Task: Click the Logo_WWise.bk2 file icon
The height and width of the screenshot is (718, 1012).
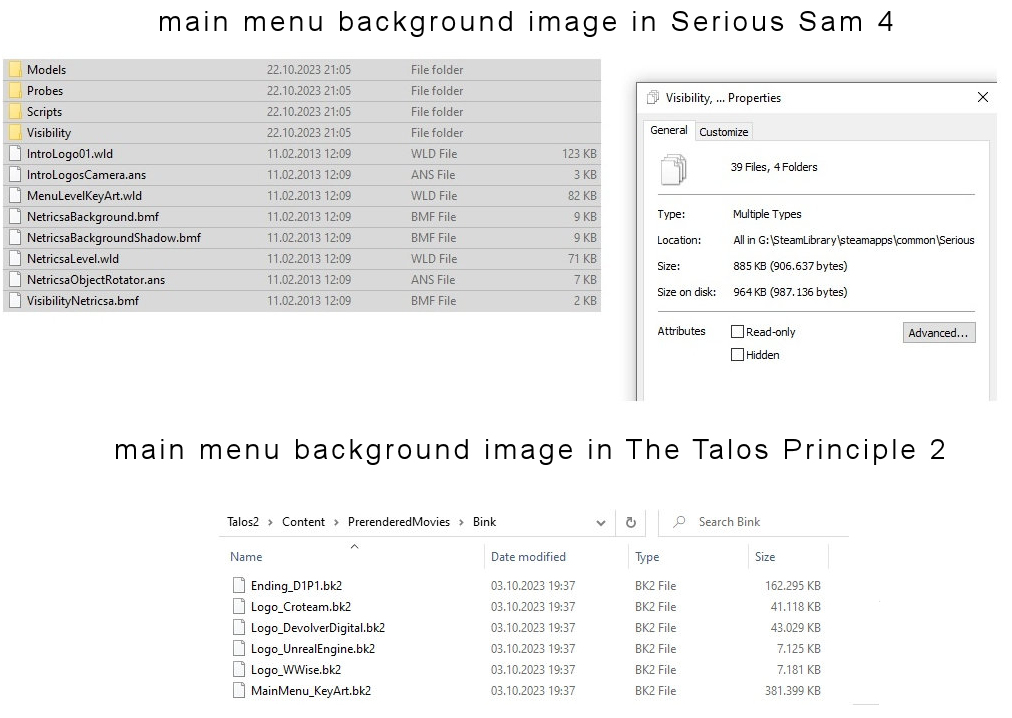Action: [x=239, y=669]
